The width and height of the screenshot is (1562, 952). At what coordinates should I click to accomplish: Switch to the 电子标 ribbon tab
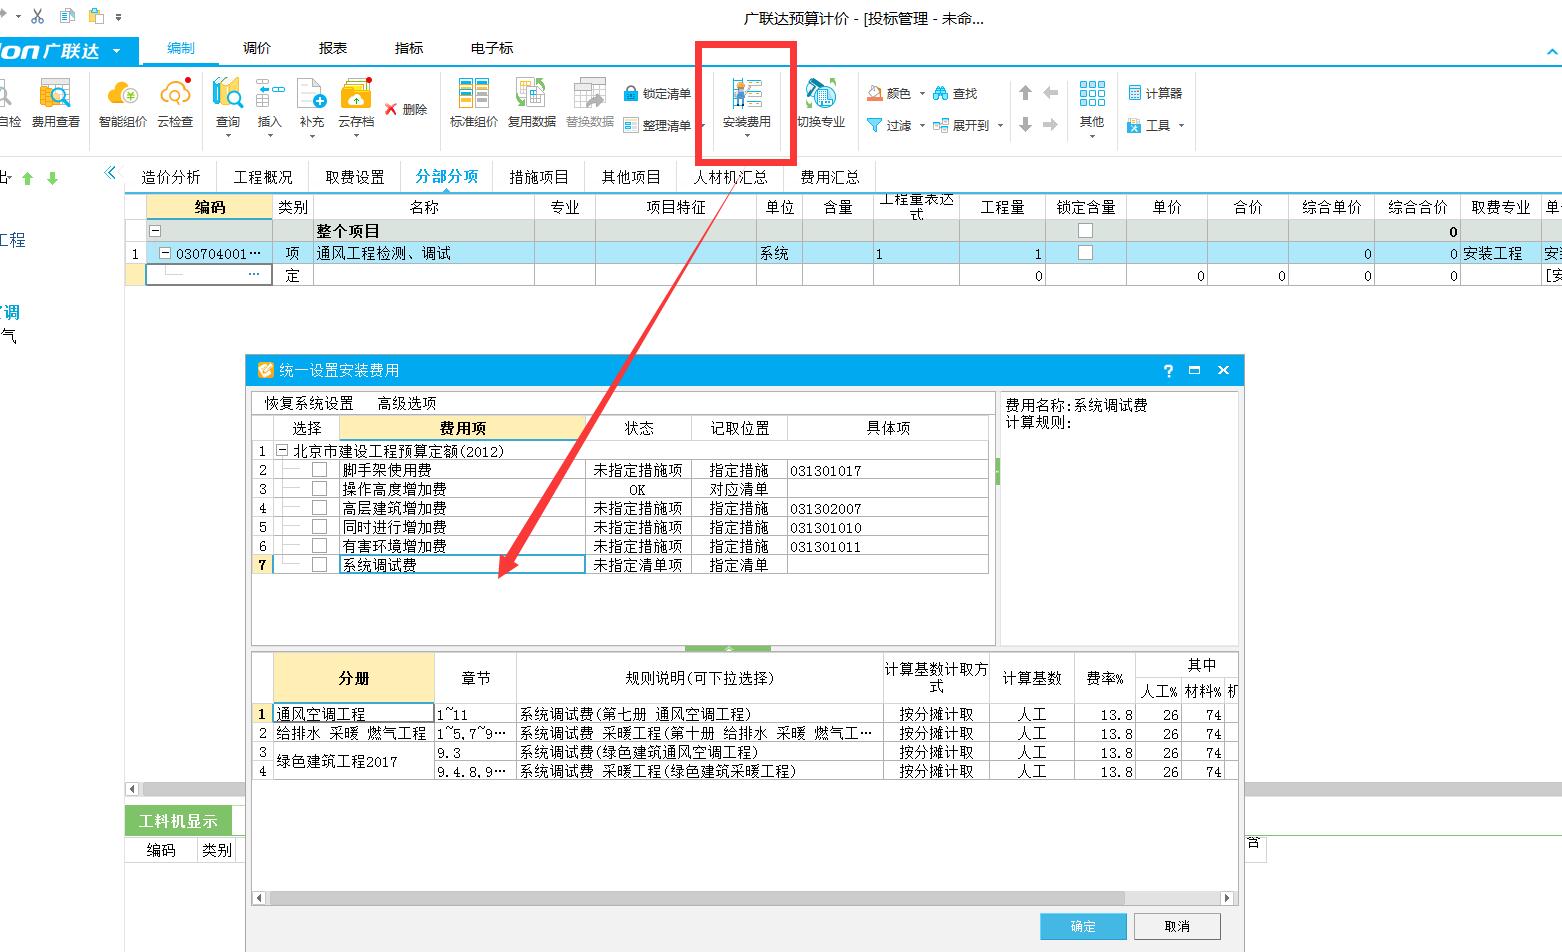pyautogui.click(x=492, y=48)
